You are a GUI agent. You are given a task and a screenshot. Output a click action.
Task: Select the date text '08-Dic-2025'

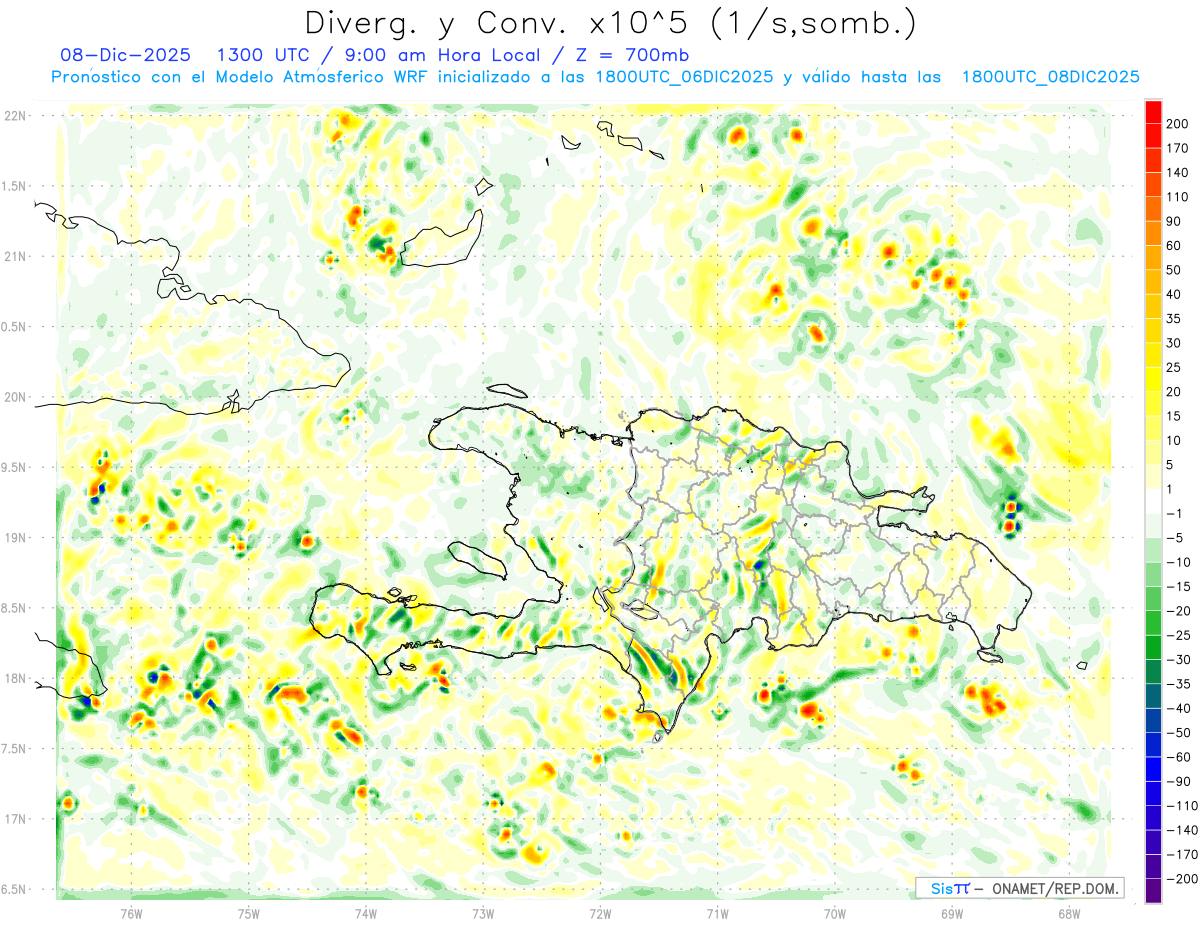coord(127,55)
